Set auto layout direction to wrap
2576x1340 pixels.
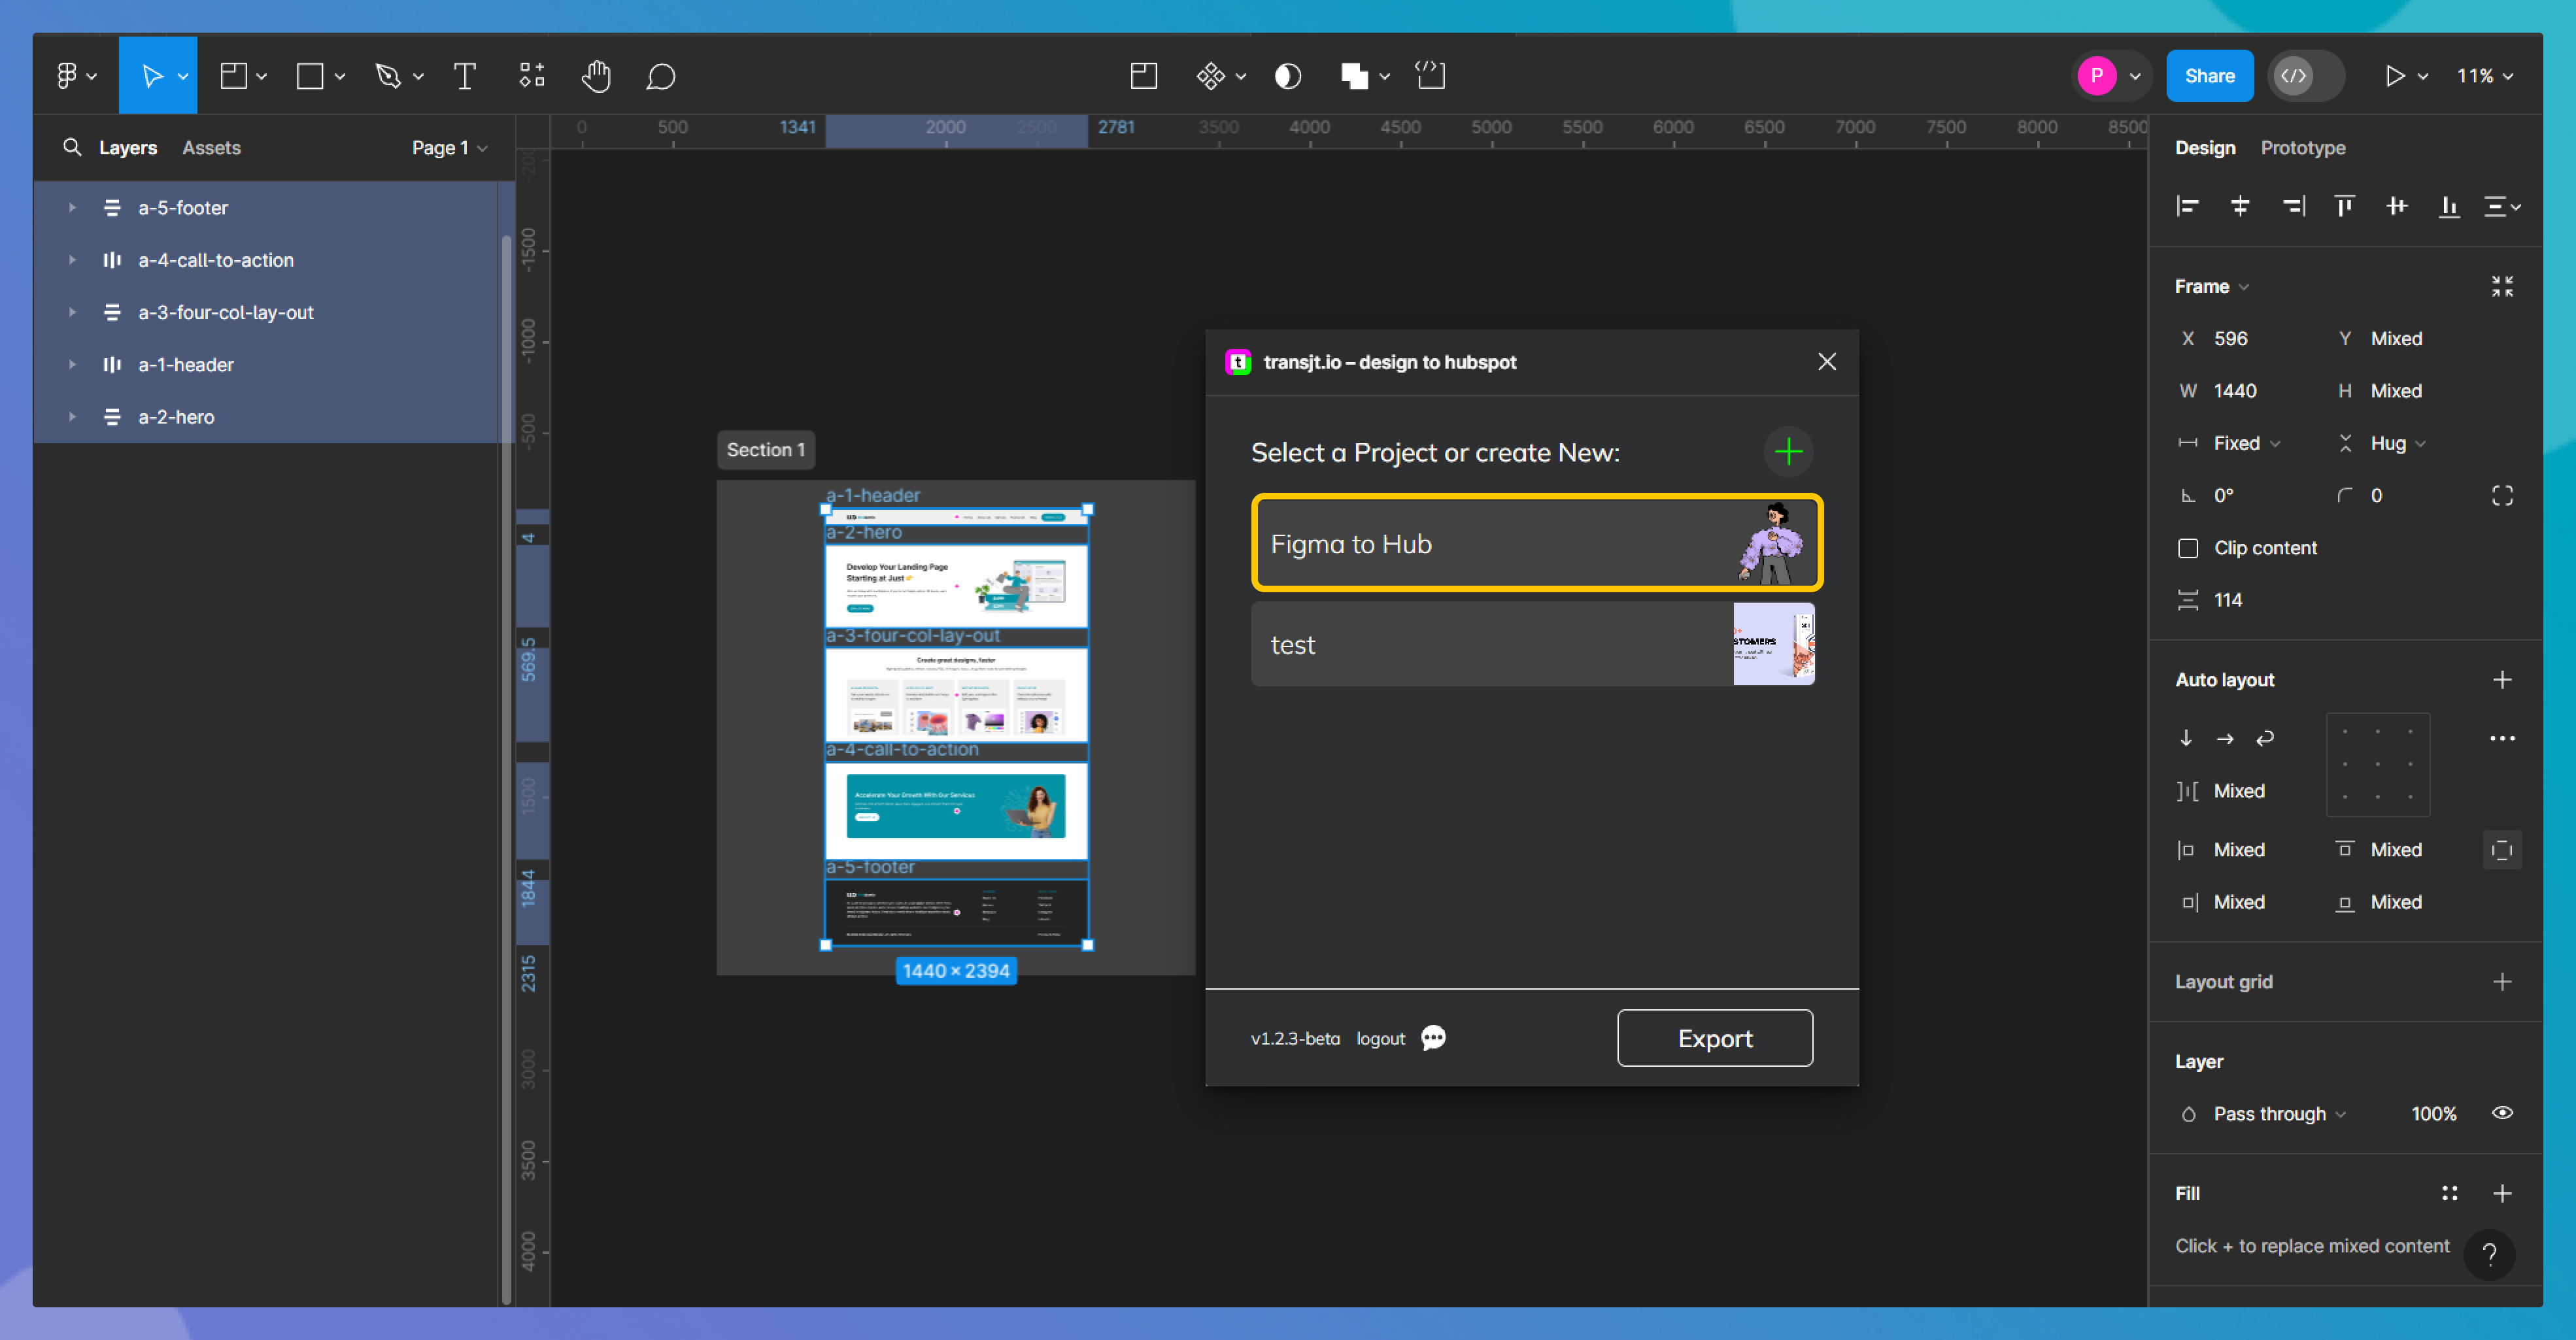tap(2265, 738)
